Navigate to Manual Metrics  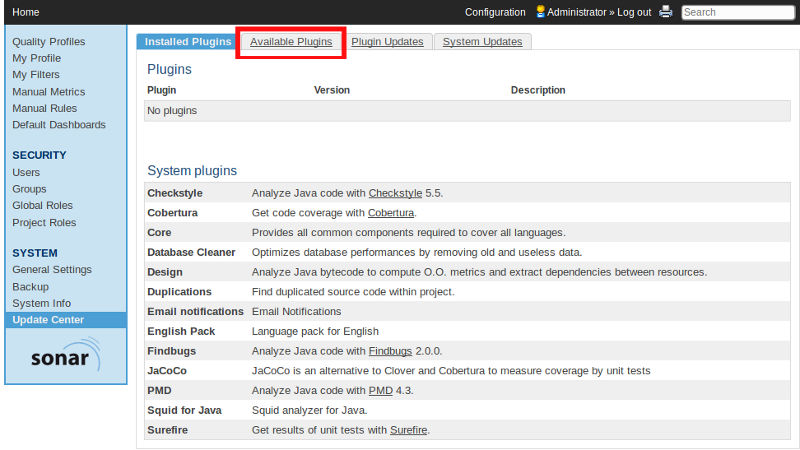(x=48, y=91)
